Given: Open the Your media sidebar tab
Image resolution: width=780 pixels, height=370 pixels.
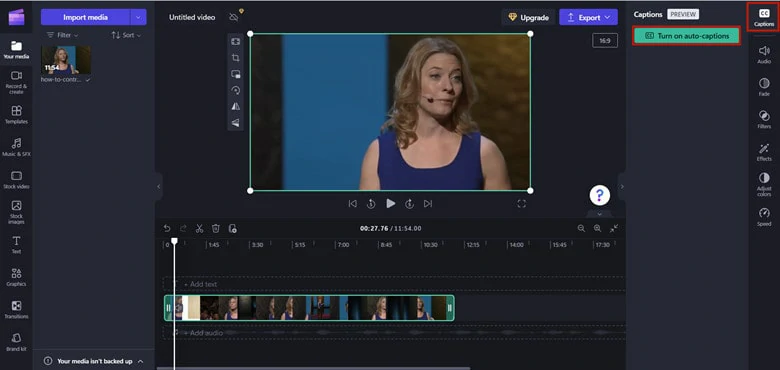Looking at the screenshot, I should coord(16,50).
